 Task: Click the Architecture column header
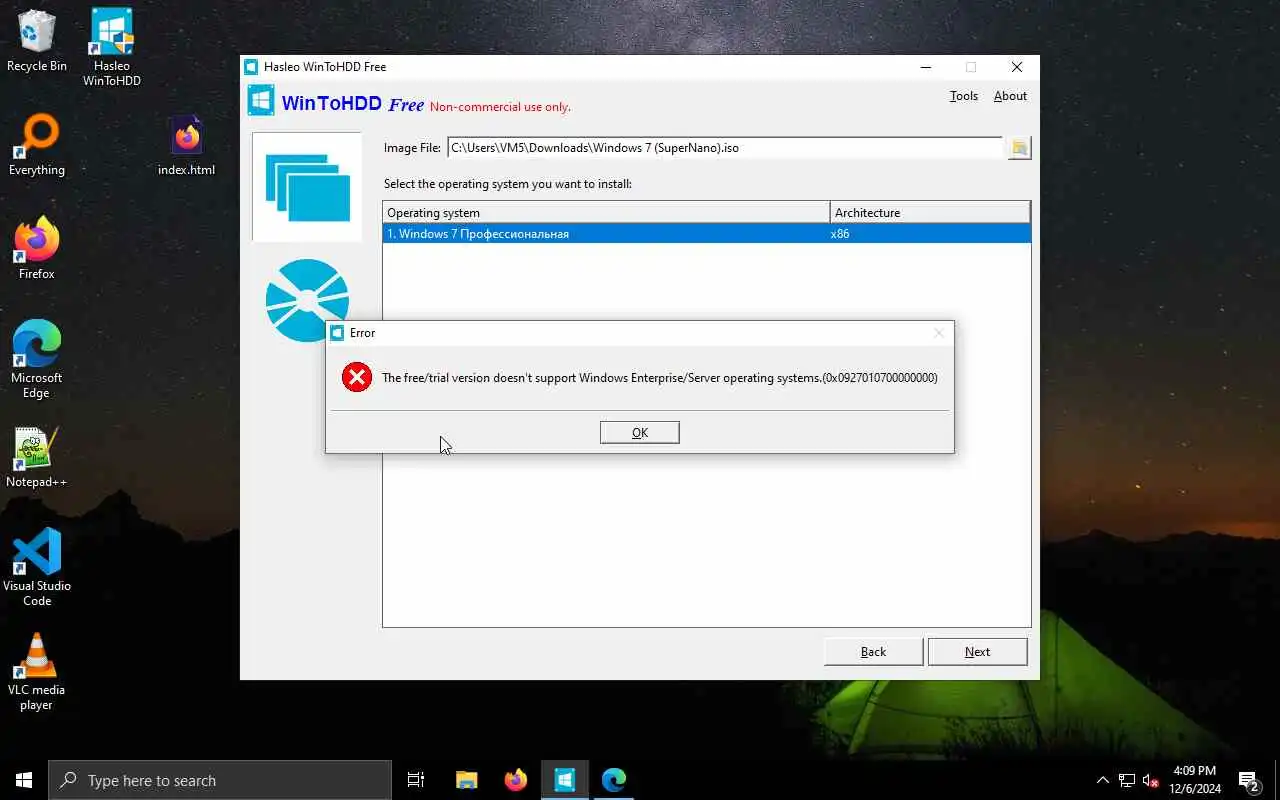click(930, 212)
